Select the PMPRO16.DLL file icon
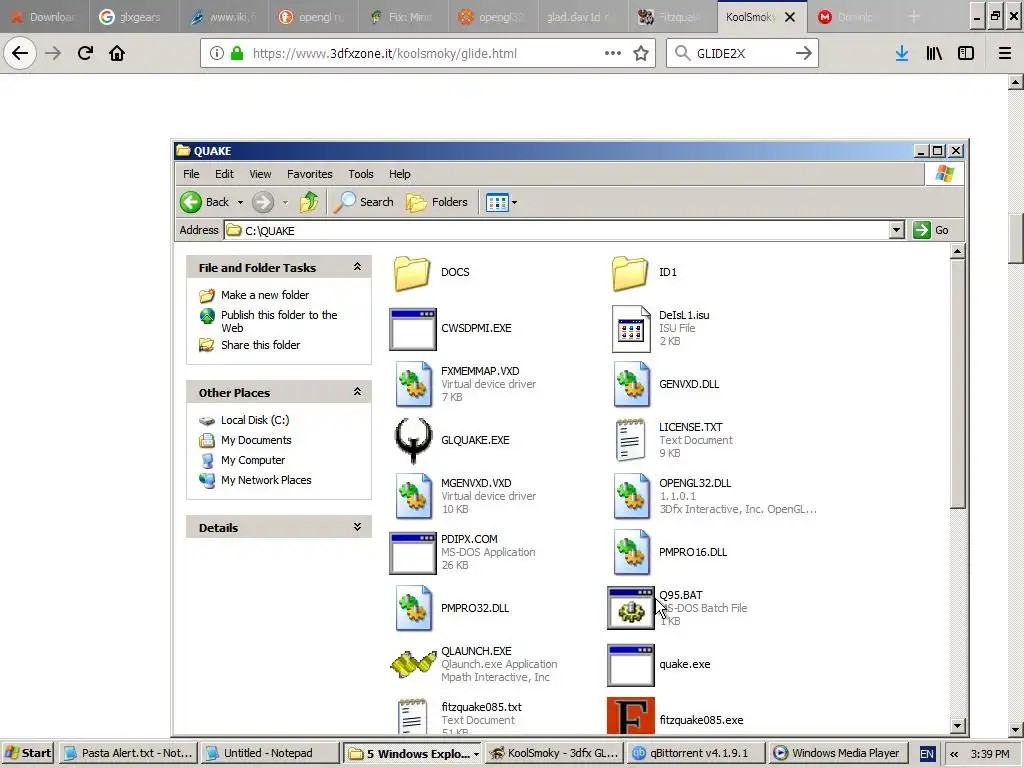The image size is (1024, 768). pos(632,552)
